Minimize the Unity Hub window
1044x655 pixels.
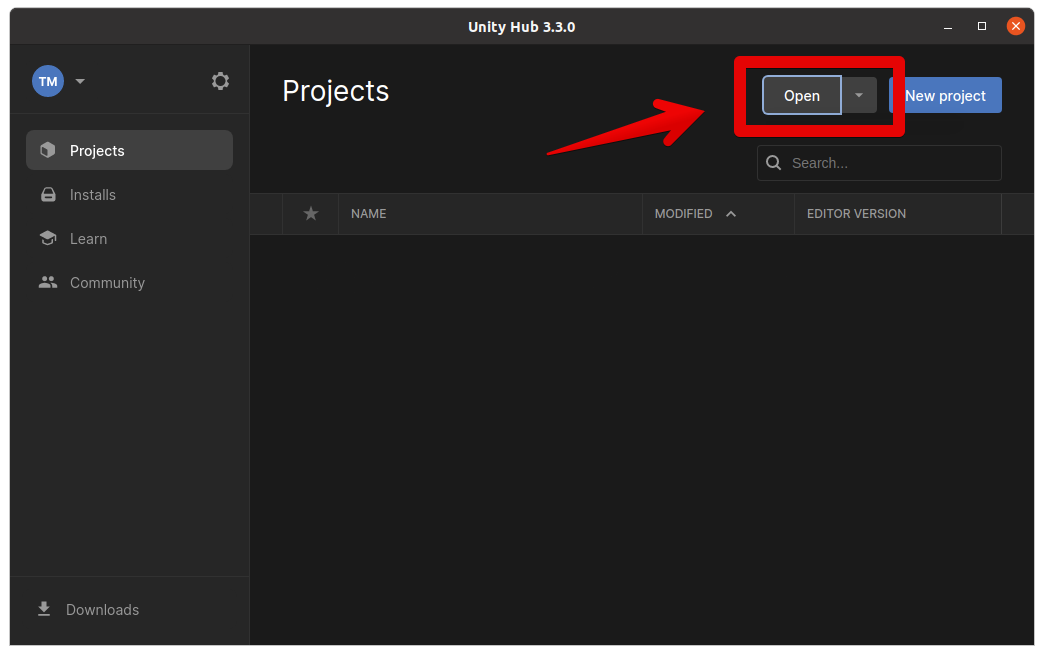coord(947,27)
